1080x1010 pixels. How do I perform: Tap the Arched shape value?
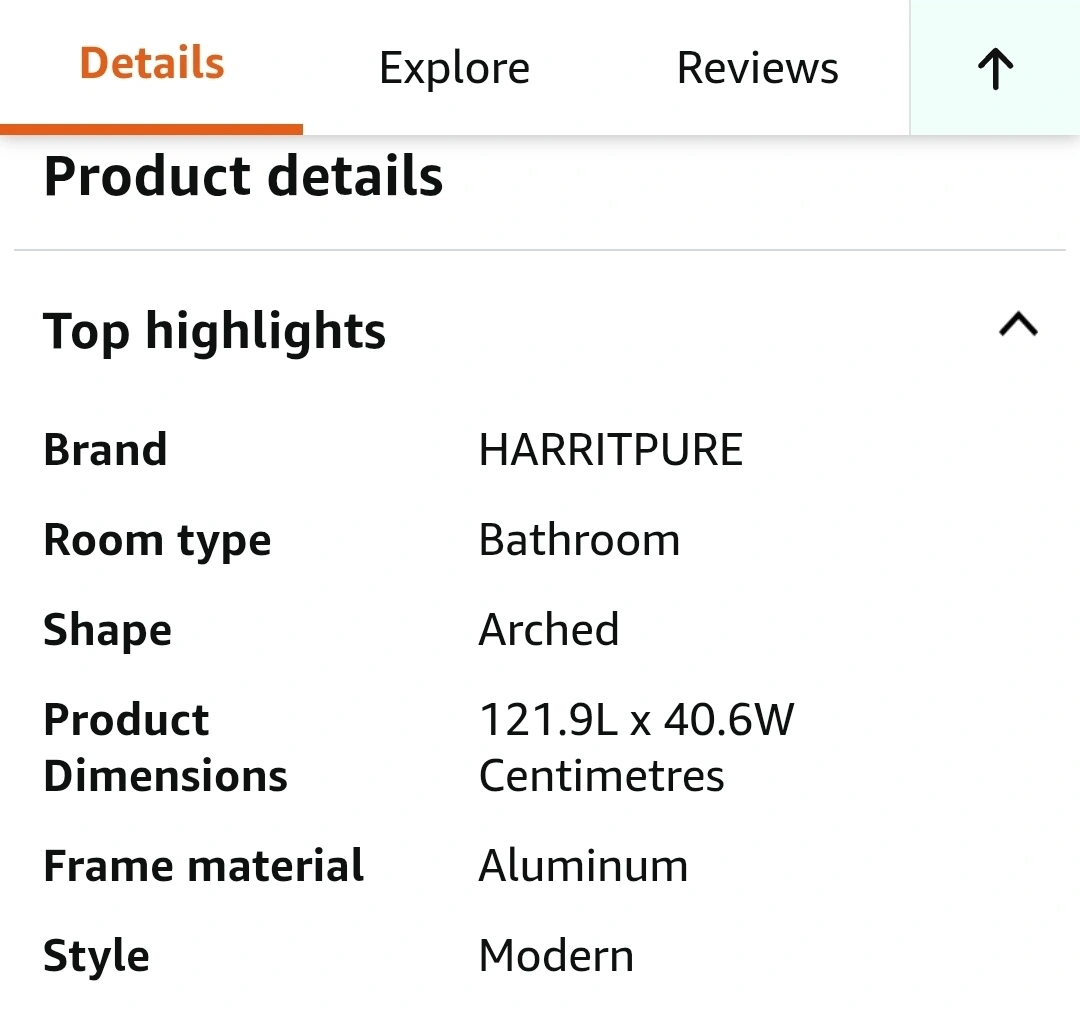(x=549, y=630)
